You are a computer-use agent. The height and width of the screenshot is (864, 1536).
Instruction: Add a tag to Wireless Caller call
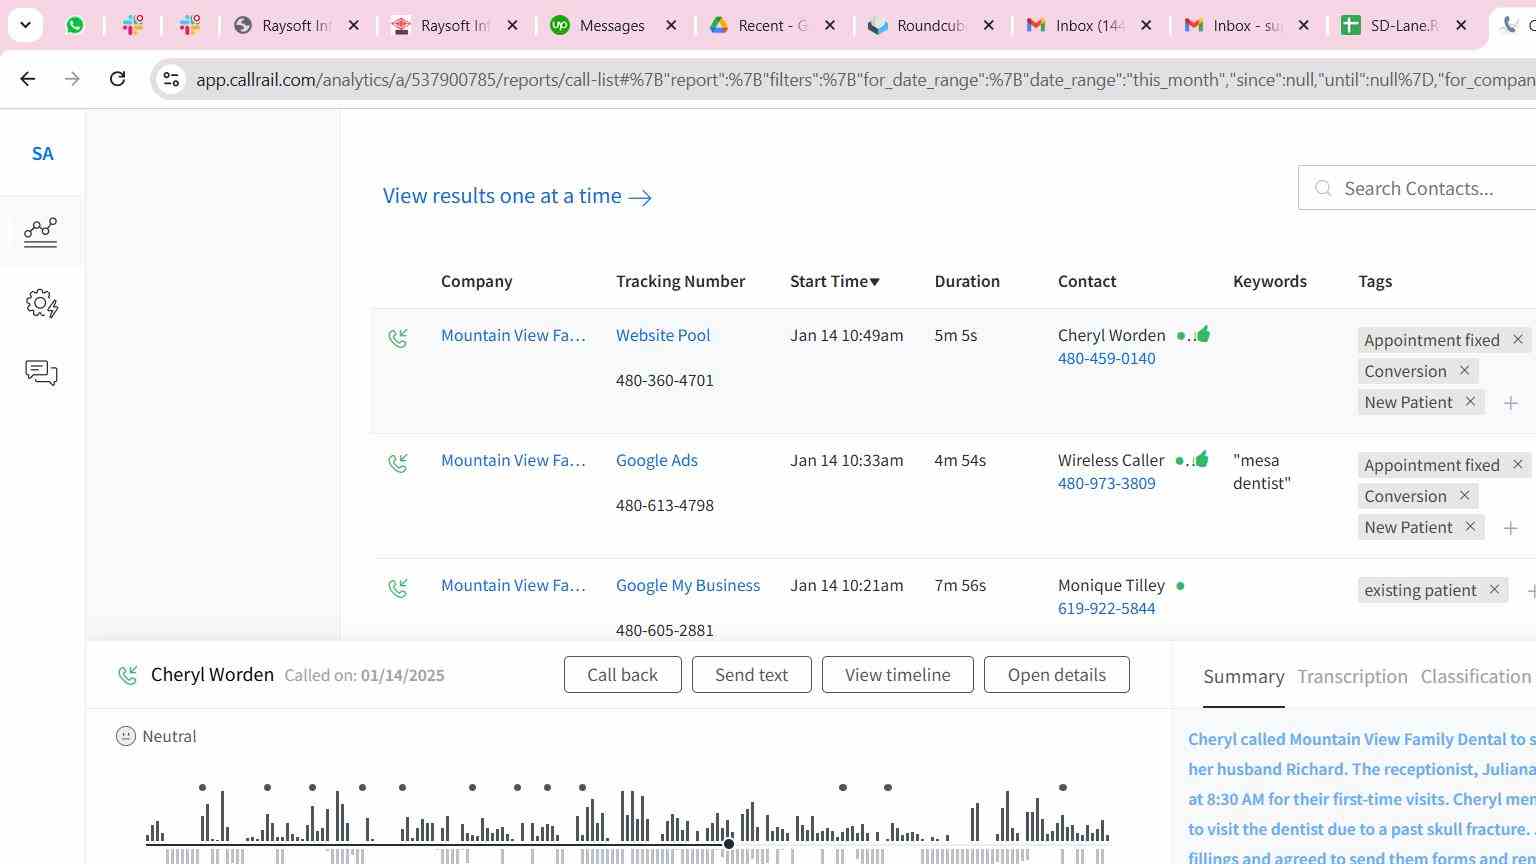pos(1511,528)
